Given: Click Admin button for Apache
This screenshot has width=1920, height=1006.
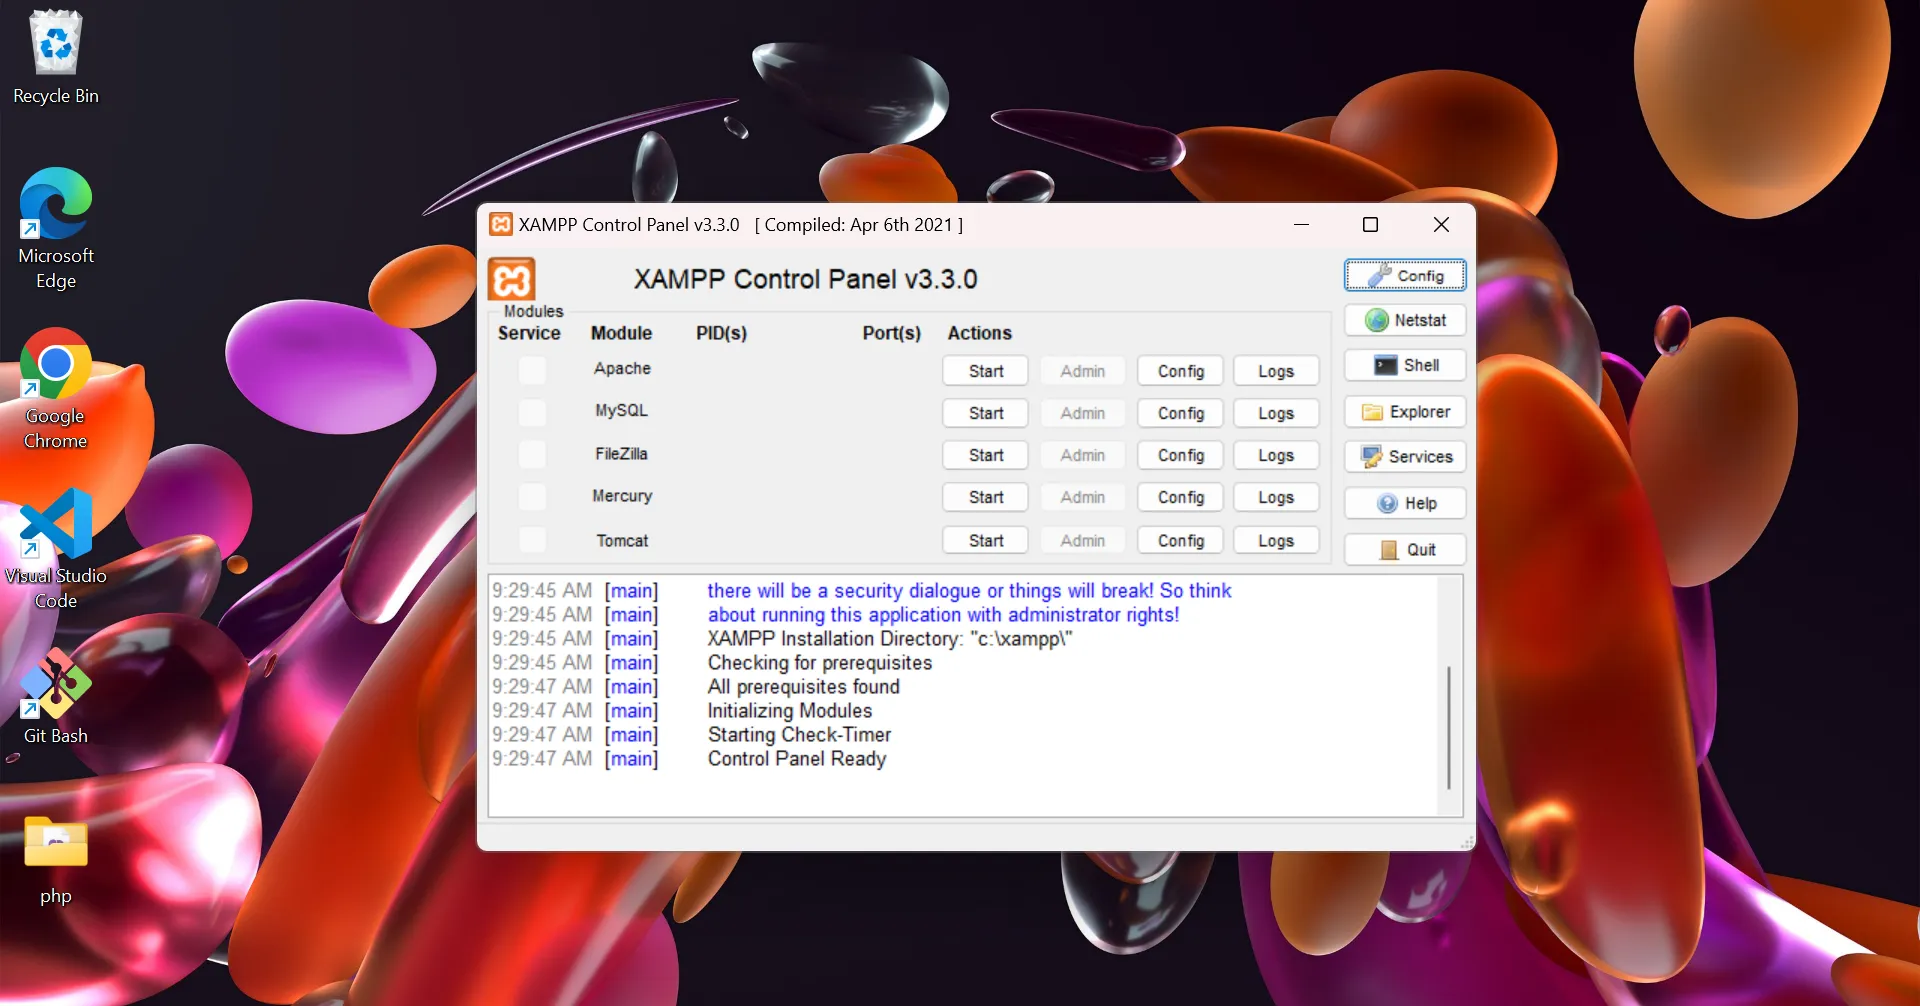Looking at the screenshot, I should point(1083,371).
